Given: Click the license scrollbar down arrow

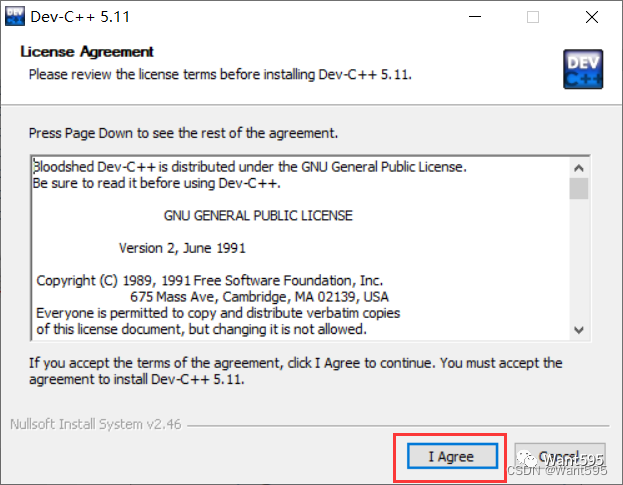Looking at the screenshot, I should (x=579, y=330).
